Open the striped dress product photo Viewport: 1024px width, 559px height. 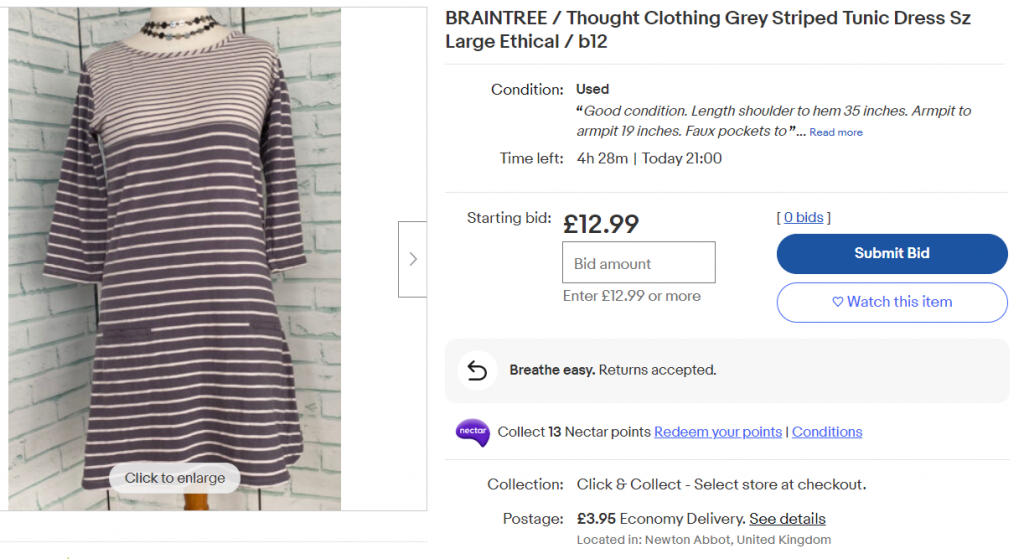(175, 250)
